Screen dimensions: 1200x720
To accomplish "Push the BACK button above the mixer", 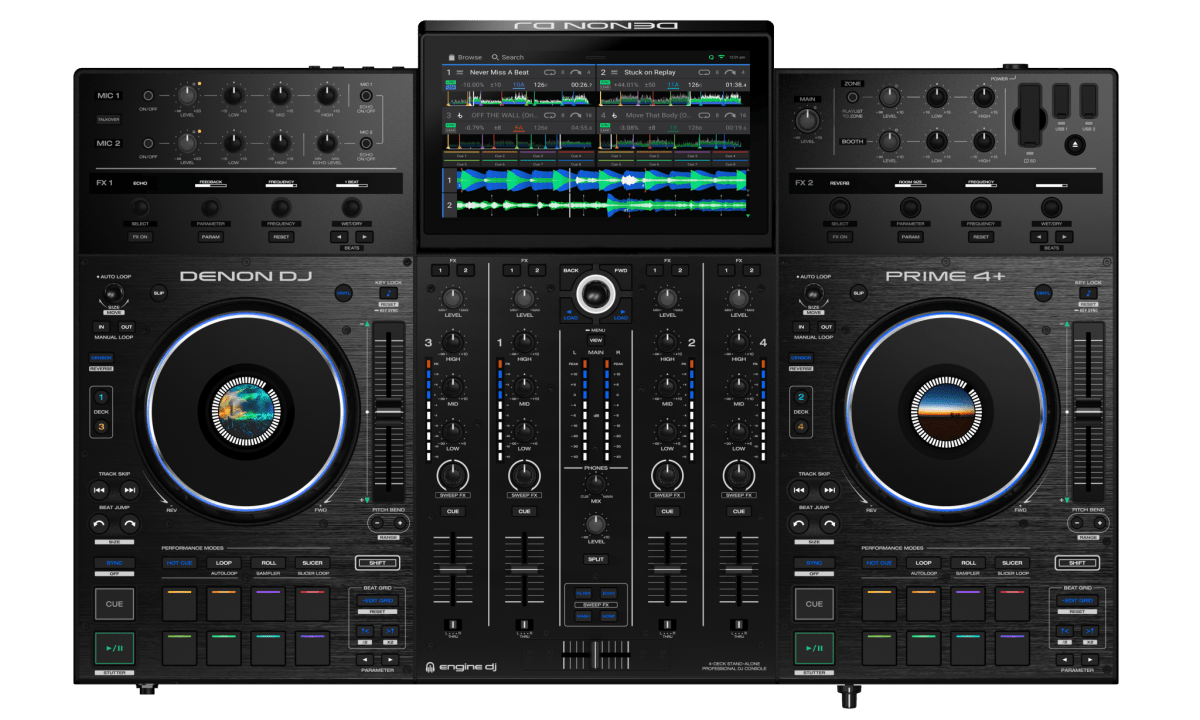I will (x=570, y=270).
